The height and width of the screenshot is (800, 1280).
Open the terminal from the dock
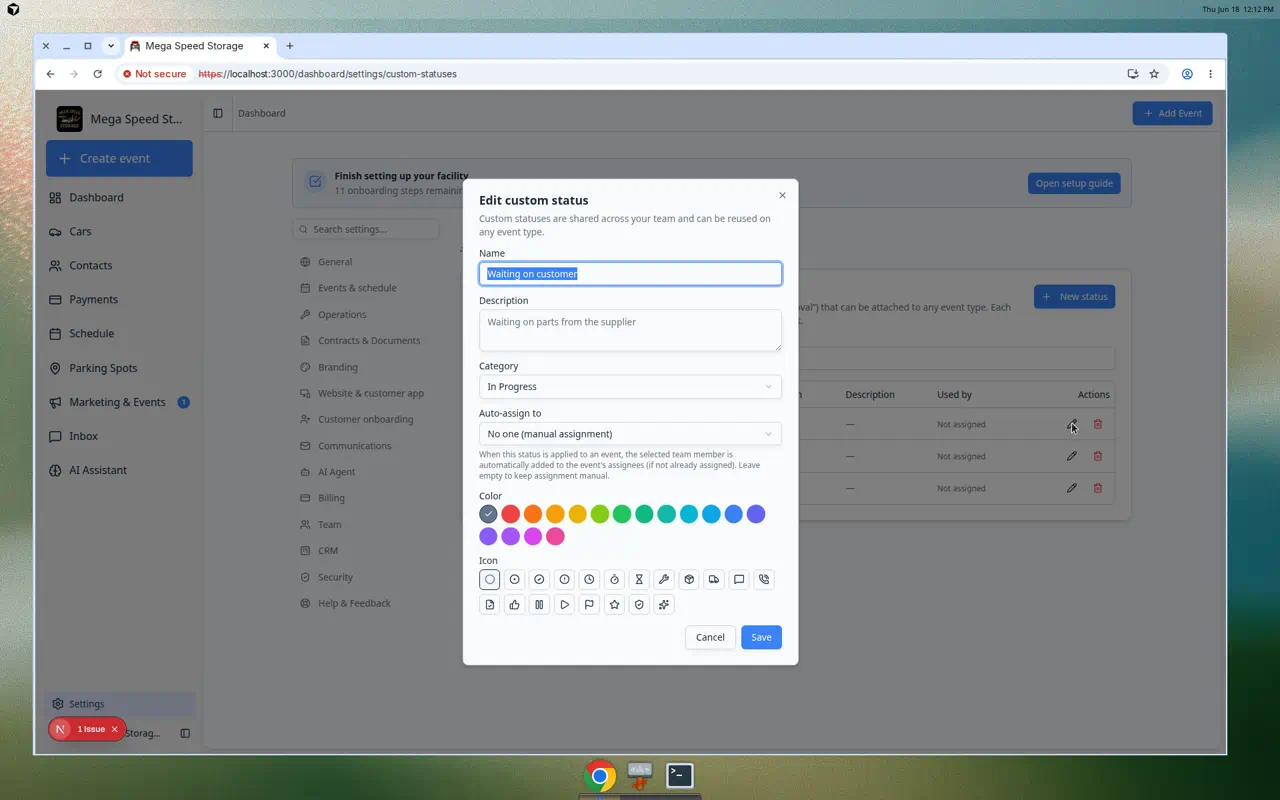coord(680,775)
